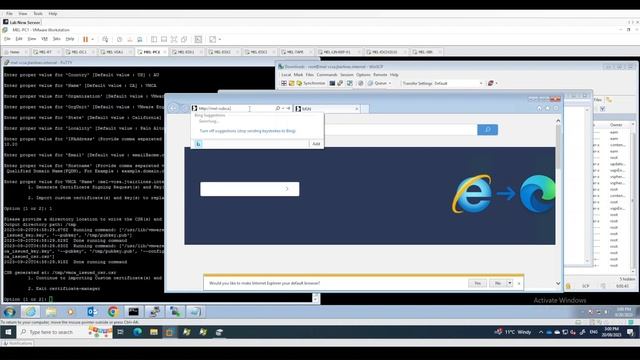Click VMware thumbnail bar view icon
Screen dimensions: 640x360
(x=164, y=39)
